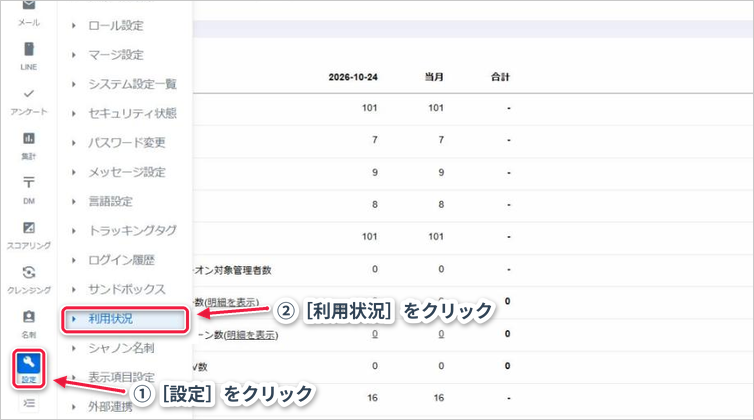
Task: Select the LINE sidebar icon
Action: 29,49
